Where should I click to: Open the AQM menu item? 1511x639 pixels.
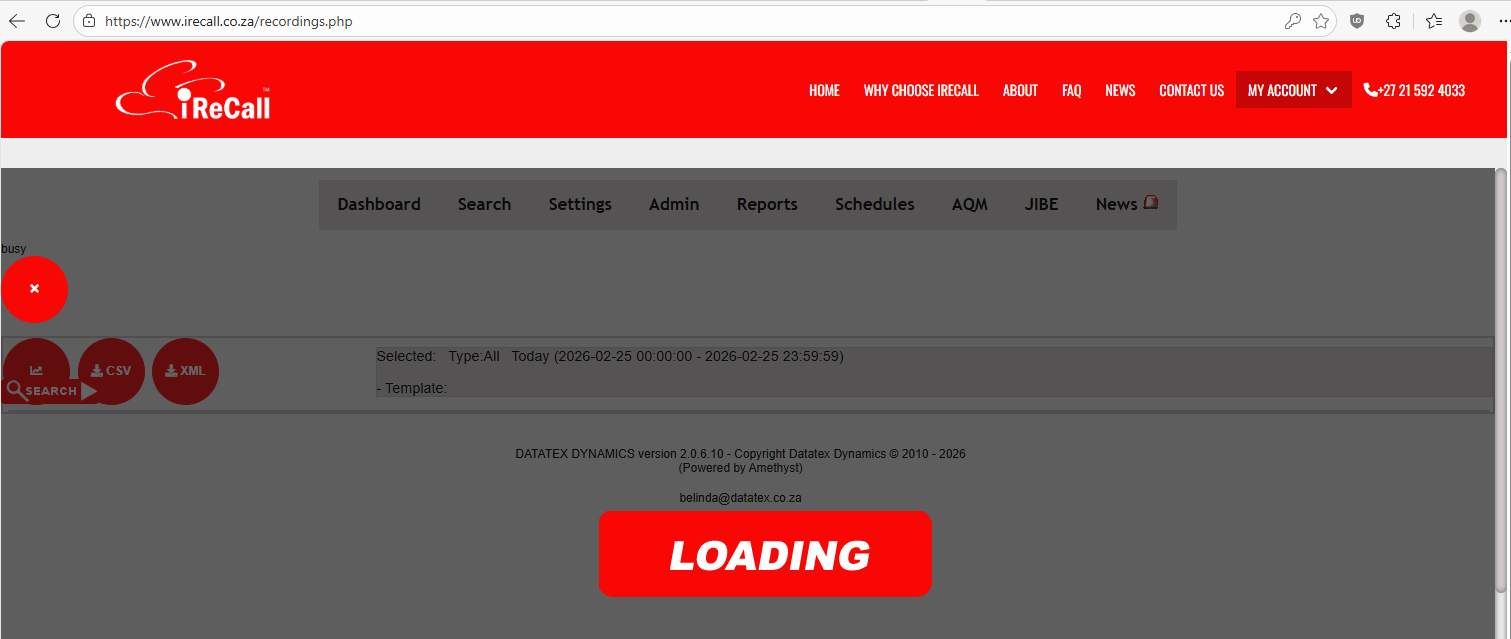click(x=969, y=204)
